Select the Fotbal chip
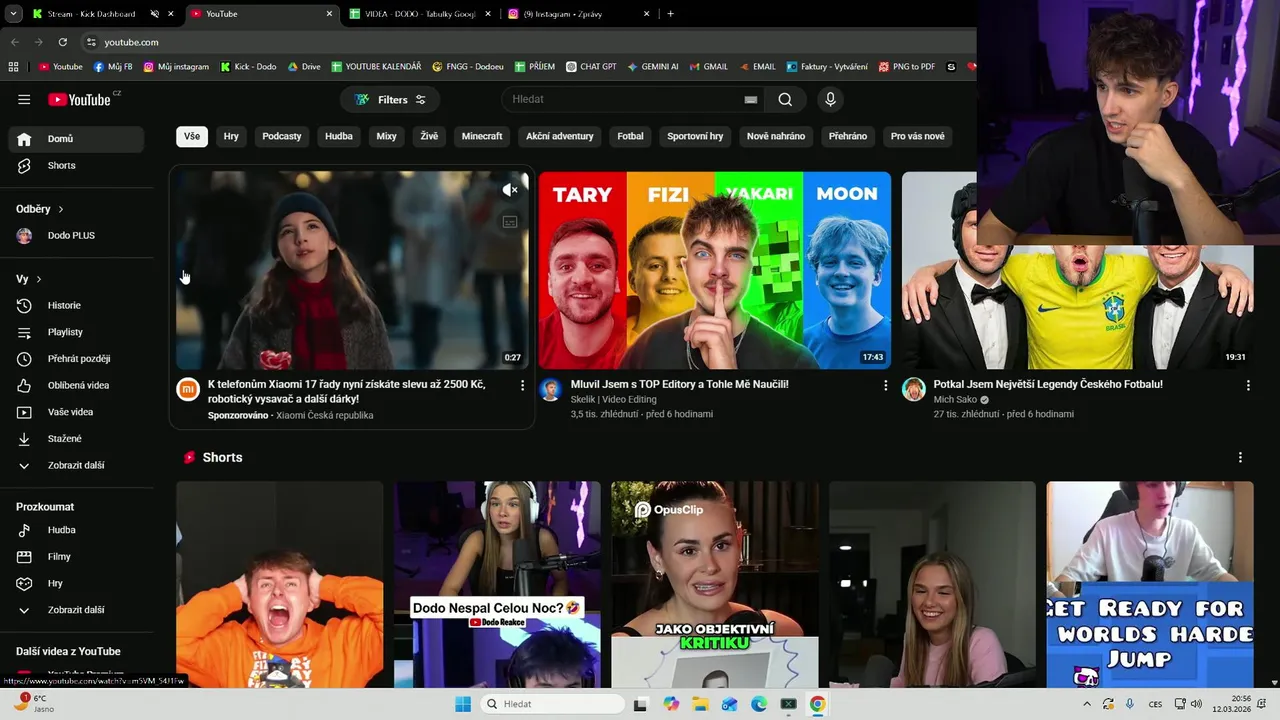Image resolution: width=1280 pixels, height=720 pixels. coord(630,136)
